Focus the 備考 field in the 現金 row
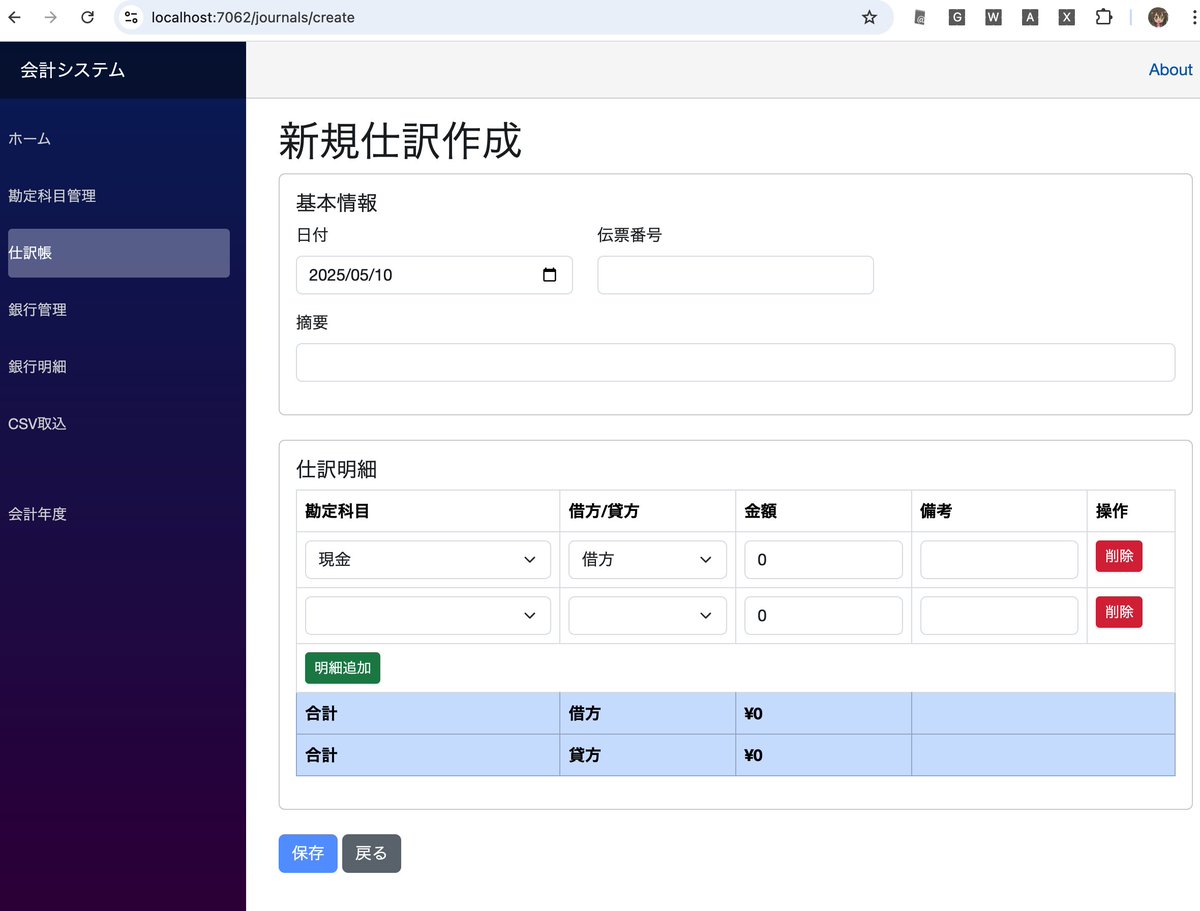This screenshot has width=1200, height=911. tap(999, 560)
